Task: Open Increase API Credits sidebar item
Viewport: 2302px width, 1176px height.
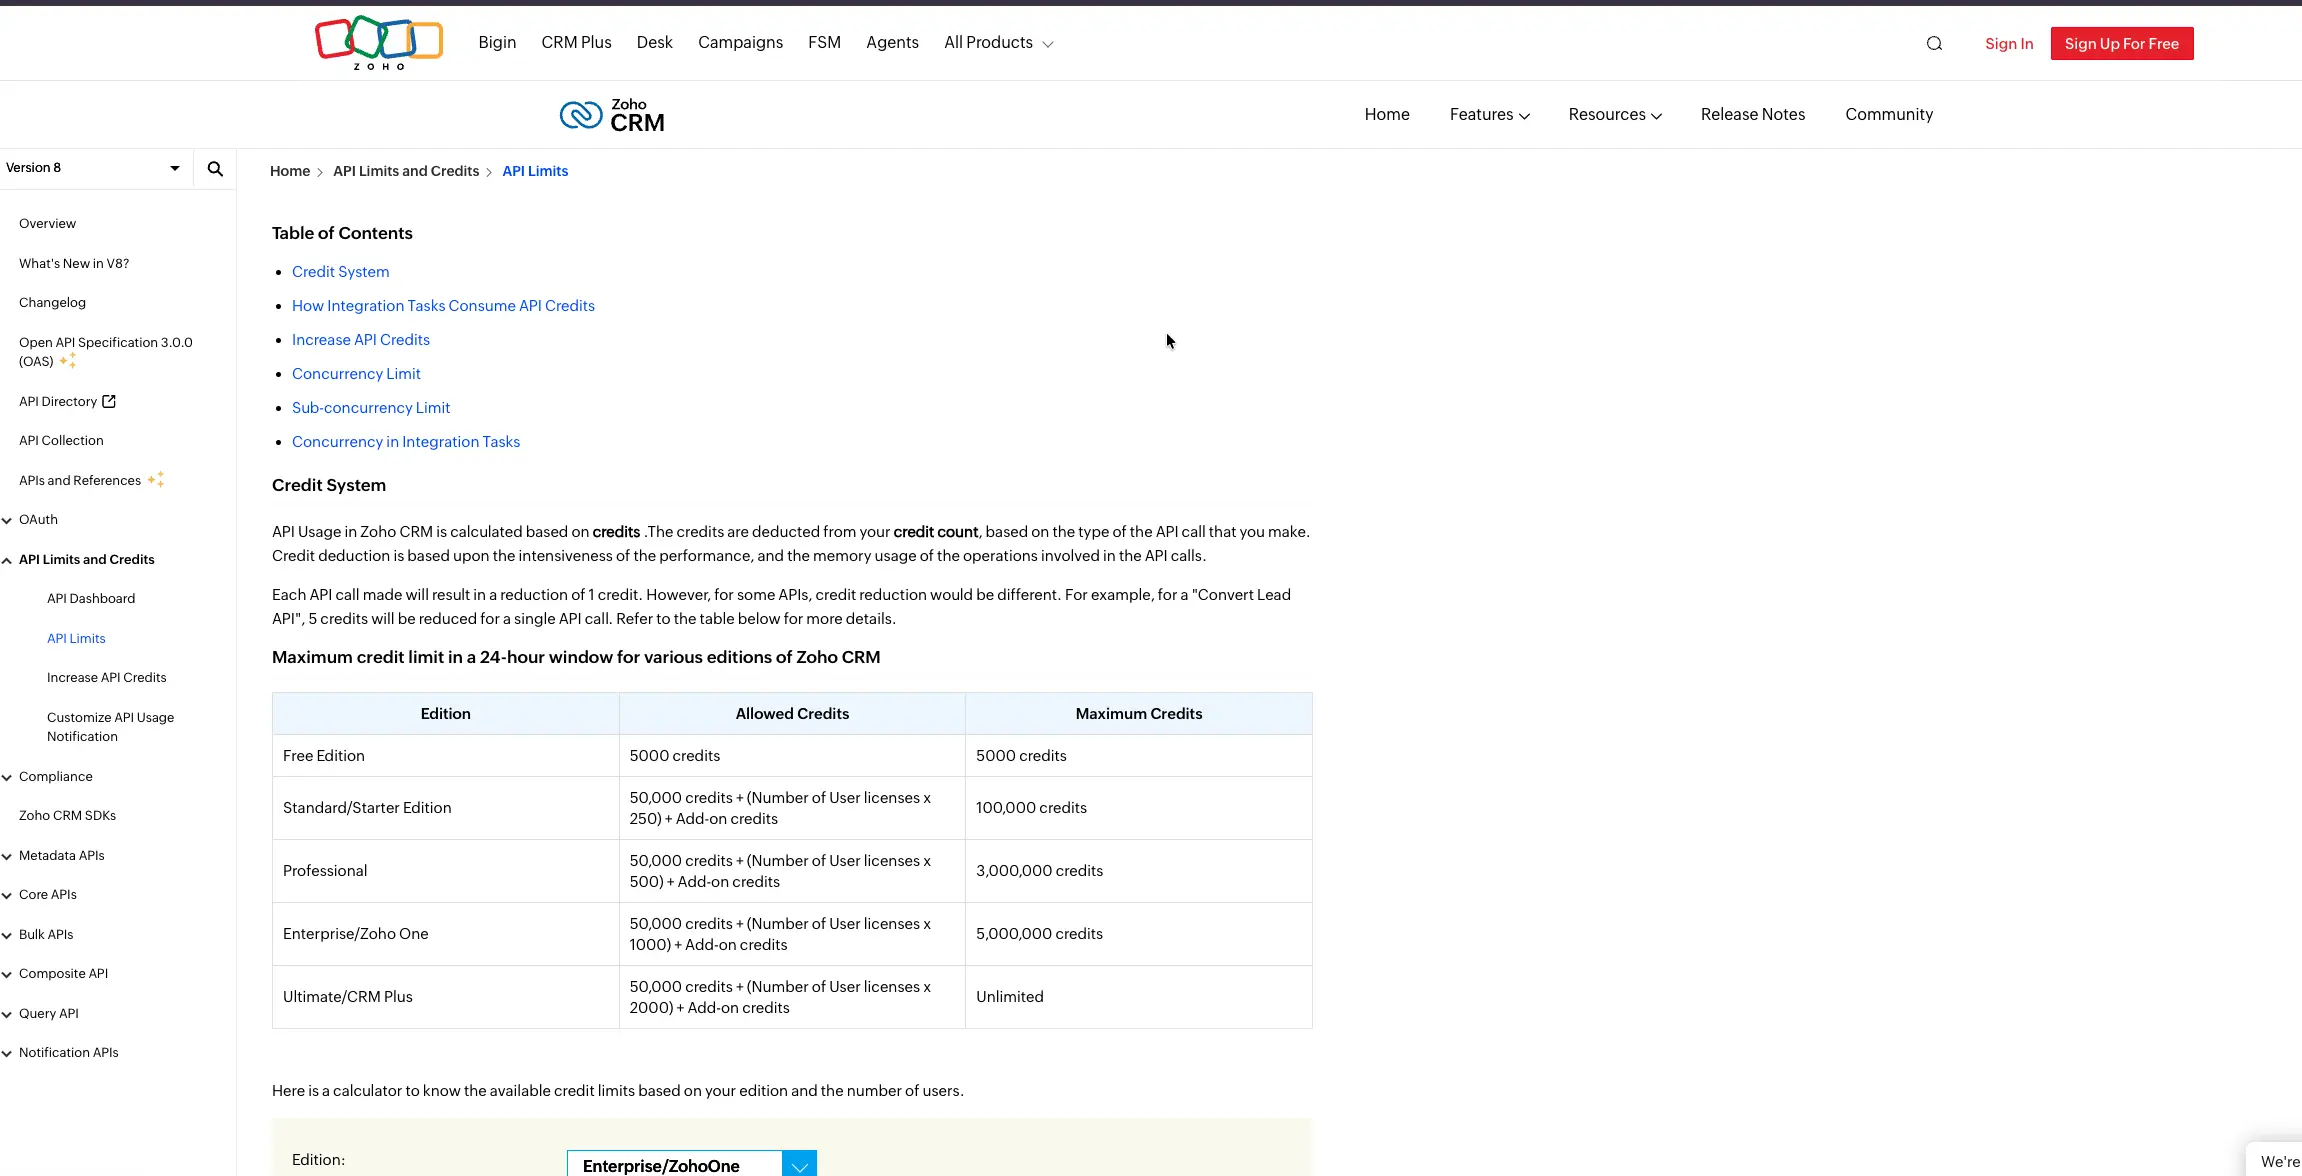Action: (x=107, y=678)
